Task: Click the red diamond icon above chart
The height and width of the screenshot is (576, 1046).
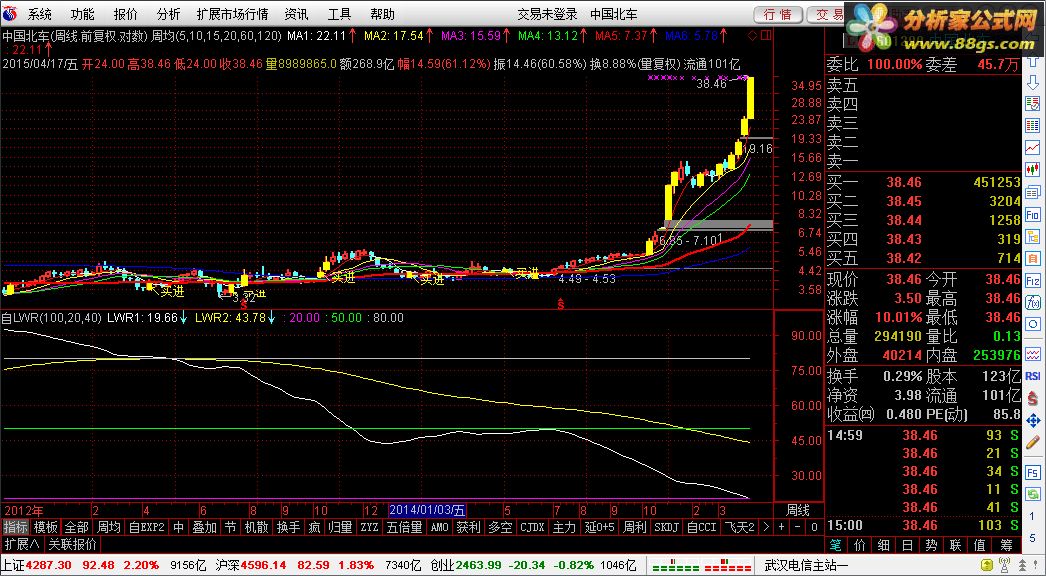Action: point(753,35)
